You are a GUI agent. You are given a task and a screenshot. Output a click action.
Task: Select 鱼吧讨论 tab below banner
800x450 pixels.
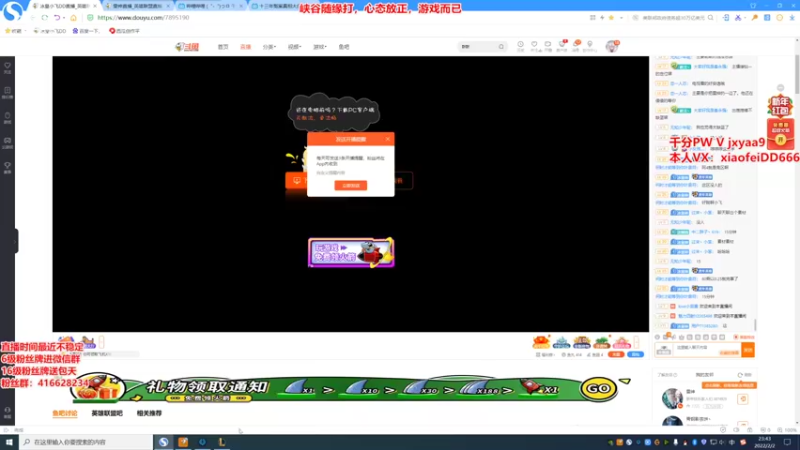(x=65, y=413)
